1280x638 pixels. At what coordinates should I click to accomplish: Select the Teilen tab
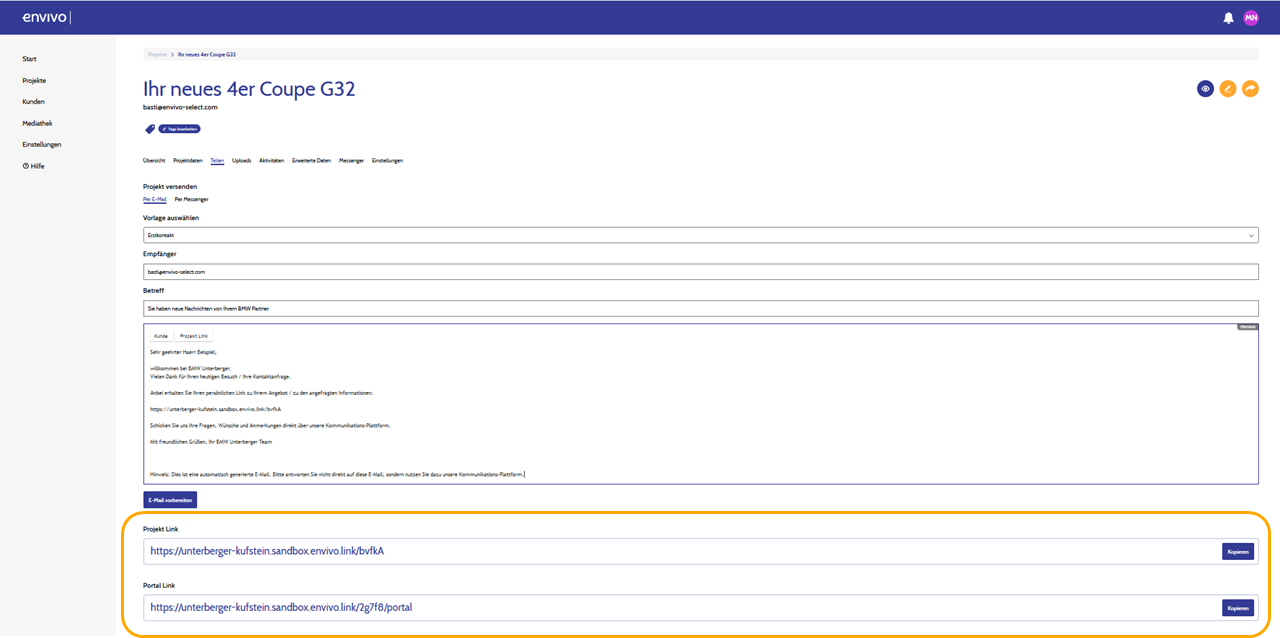pos(217,160)
